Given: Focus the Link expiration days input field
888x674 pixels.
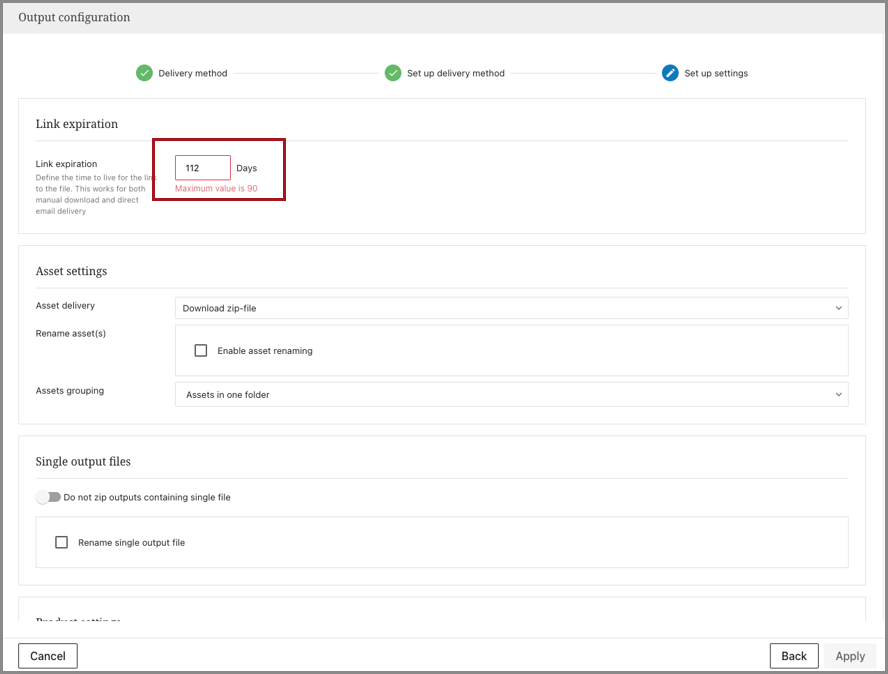Looking at the screenshot, I should [x=202, y=168].
